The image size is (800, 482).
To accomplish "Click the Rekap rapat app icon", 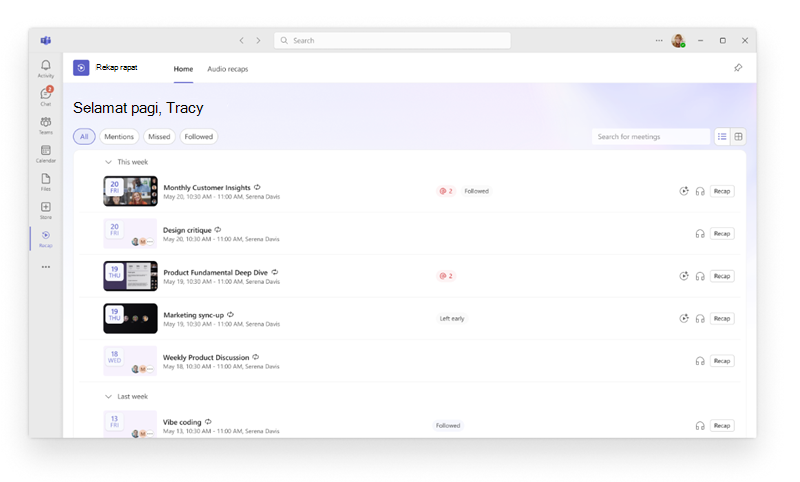I will click(81, 67).
